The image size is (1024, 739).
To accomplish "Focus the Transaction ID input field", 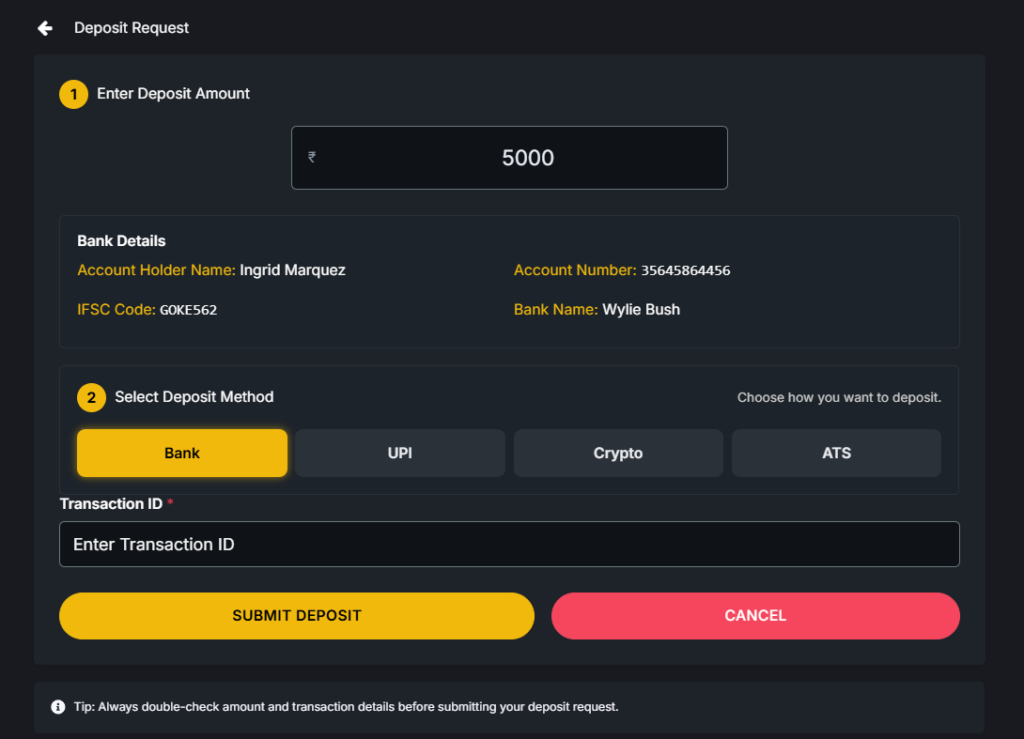I will (x=509, y=544).
